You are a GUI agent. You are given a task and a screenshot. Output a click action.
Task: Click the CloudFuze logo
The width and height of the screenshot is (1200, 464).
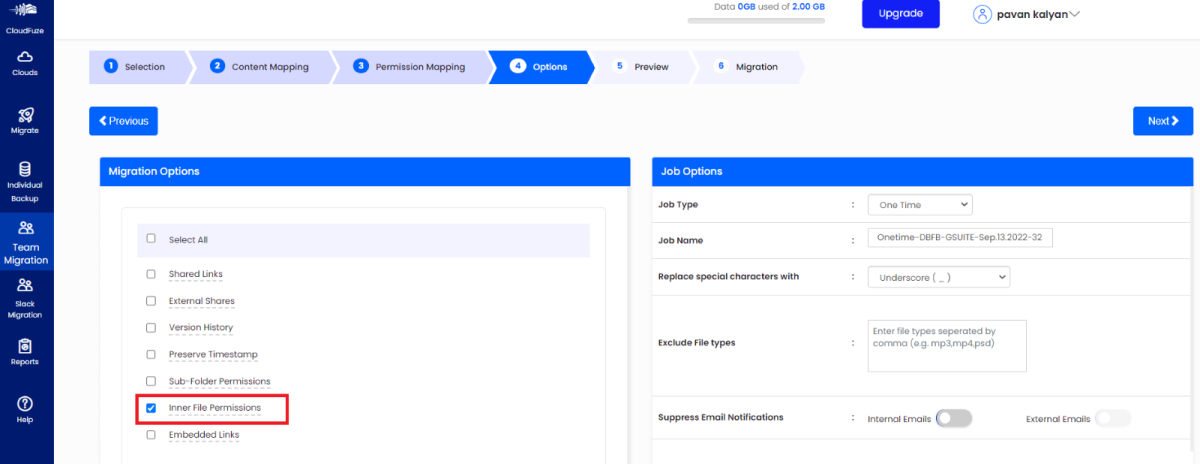pos(26,12)
